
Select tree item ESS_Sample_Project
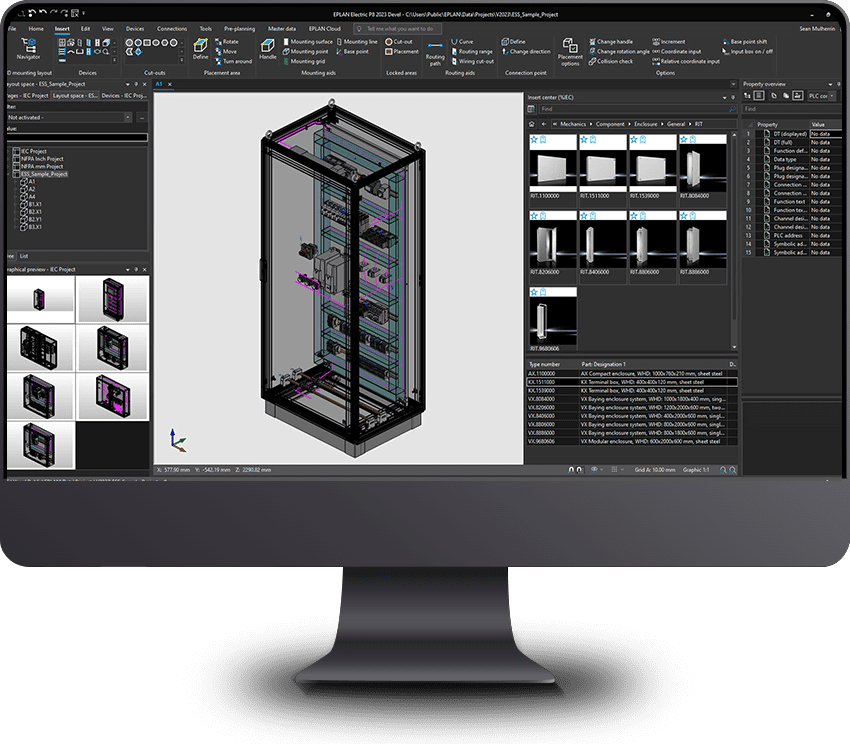pyautogui.click(x=44, y=174)
